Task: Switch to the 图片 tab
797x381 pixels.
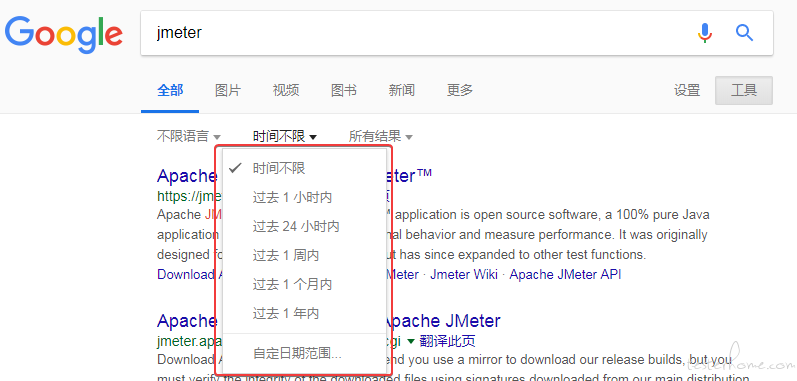Action: pyautogui.click(x=228, y=90)
